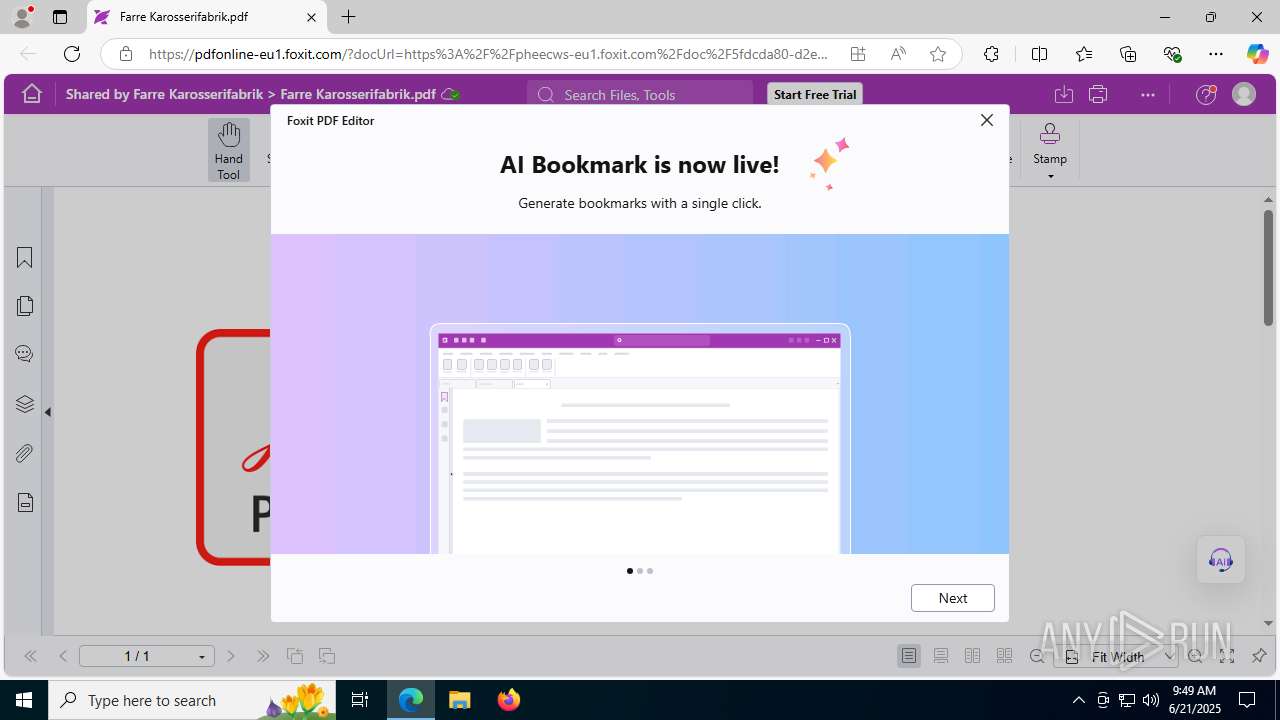Open the Attachments panel

coord(25,453)
